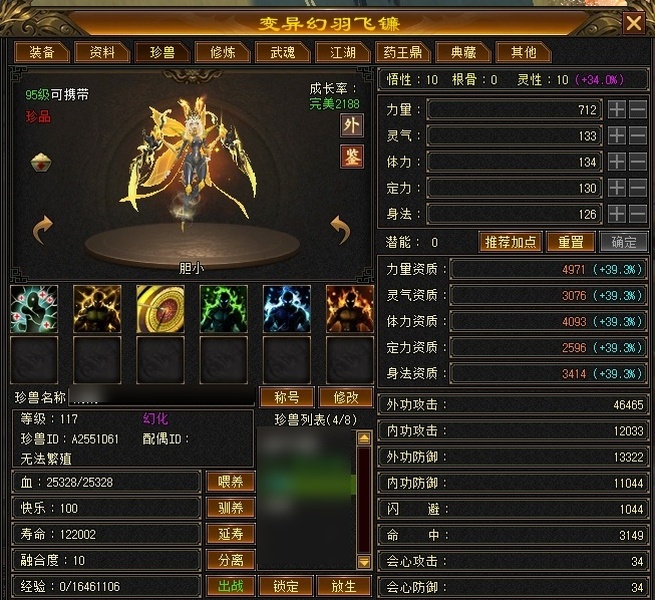Click the rice bowl food icon
Viewport: 655px width, 600px height.
tap(41, 163)
